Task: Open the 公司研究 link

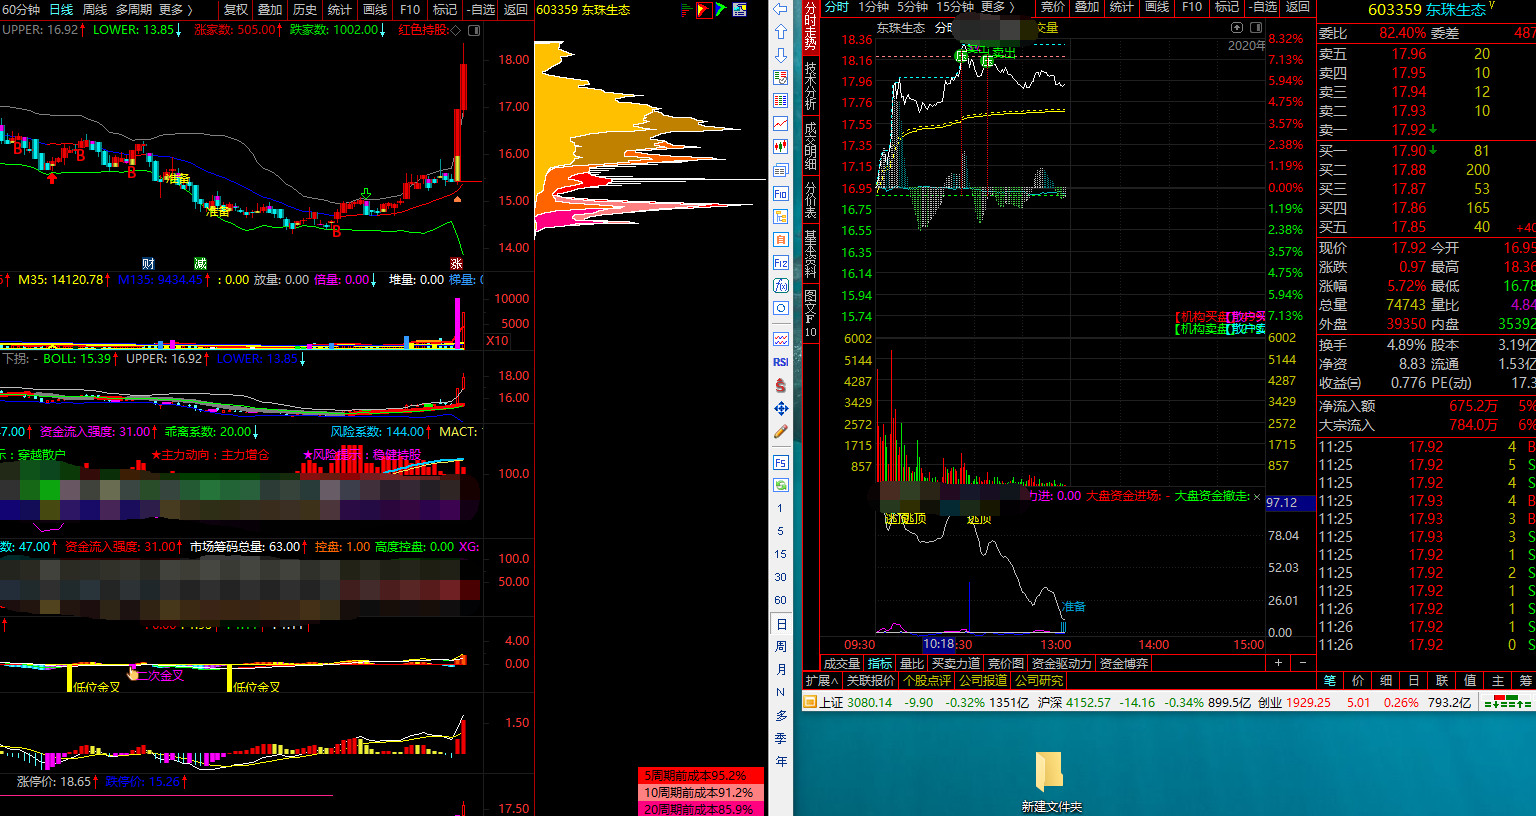Action: tap(1039, 680)
